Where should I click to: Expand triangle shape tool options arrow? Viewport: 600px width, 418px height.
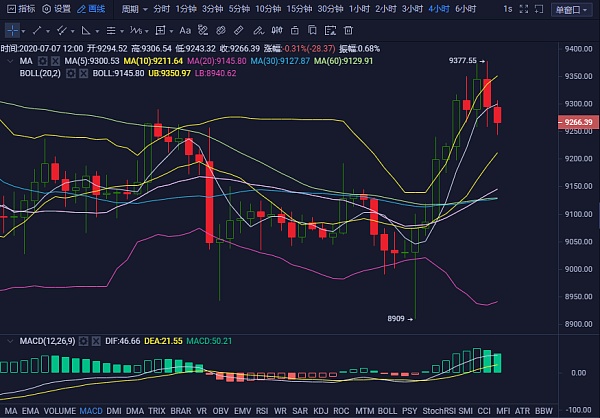click(97, 31)
